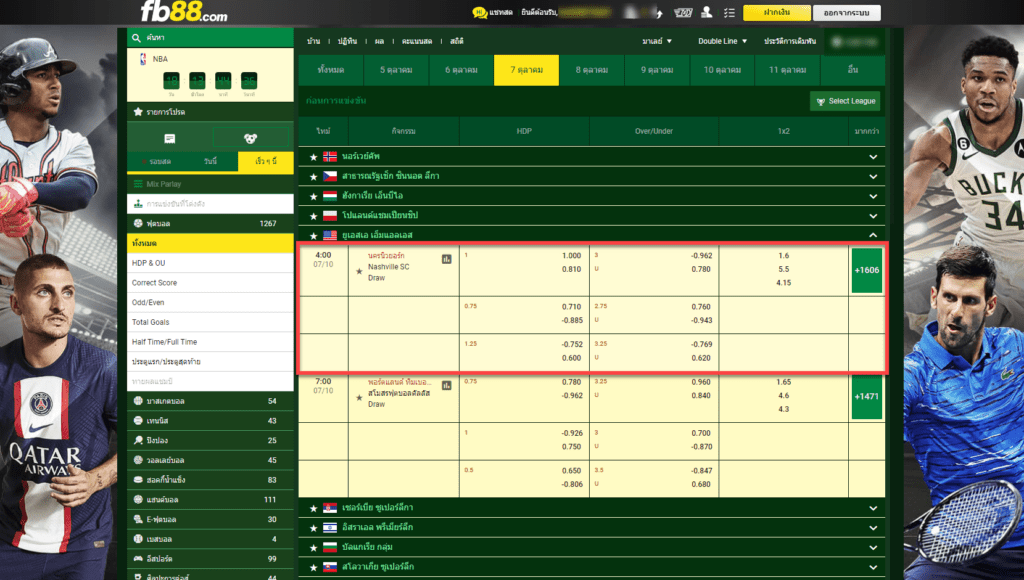The height and width of the screenshot is (580, 1024).
Task: Toggle favorite star for Norway league
Action: click(313, 157)
